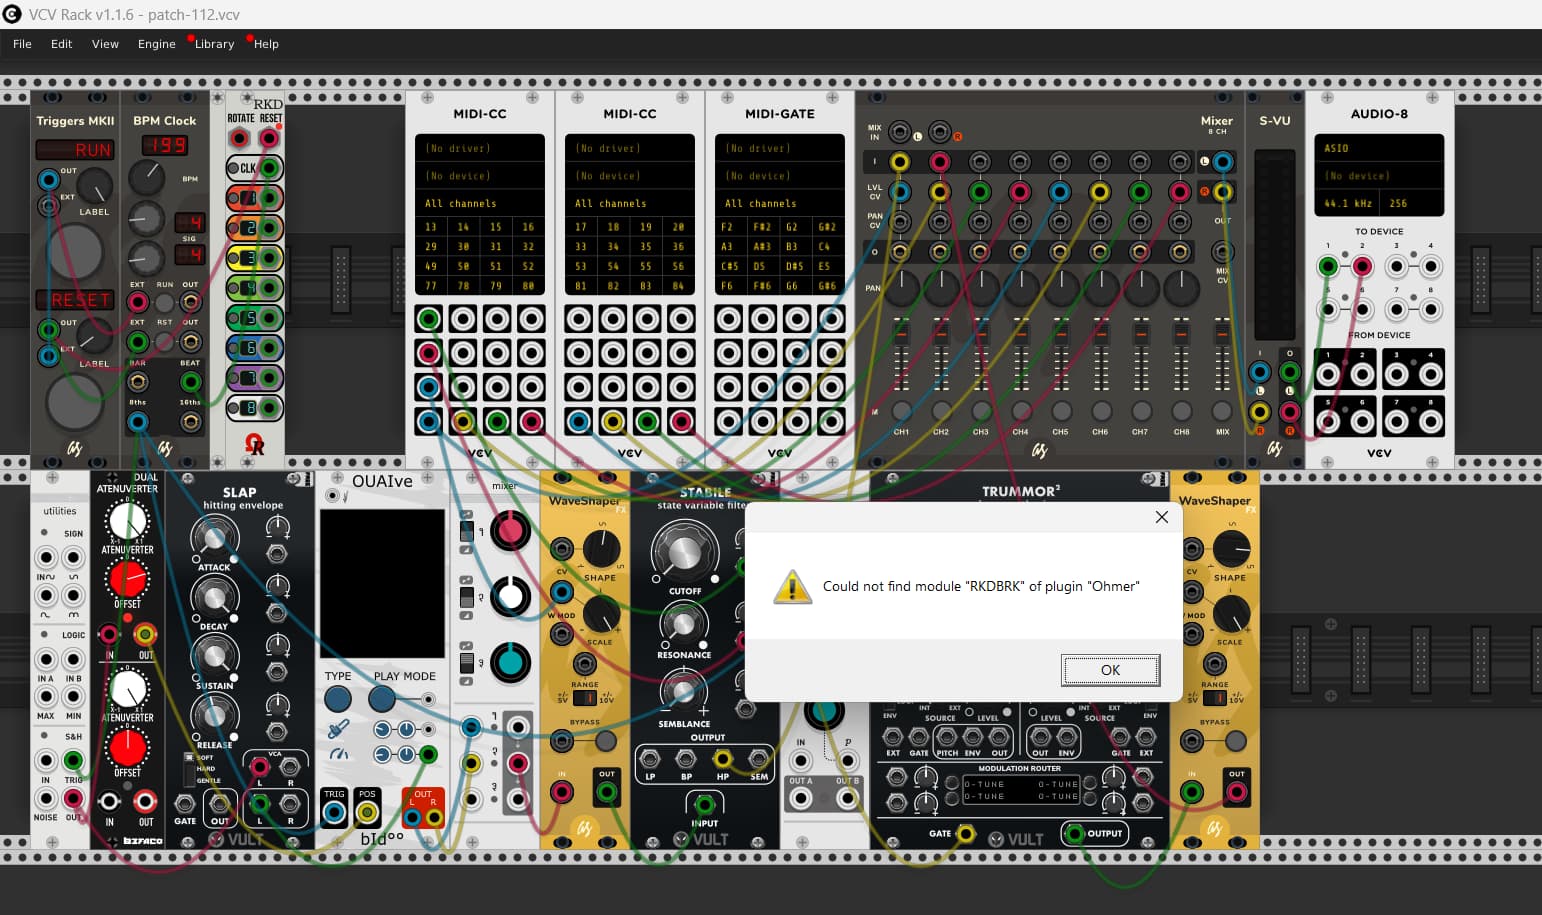Click OK in the missing module dialog

click(1110, 670)
